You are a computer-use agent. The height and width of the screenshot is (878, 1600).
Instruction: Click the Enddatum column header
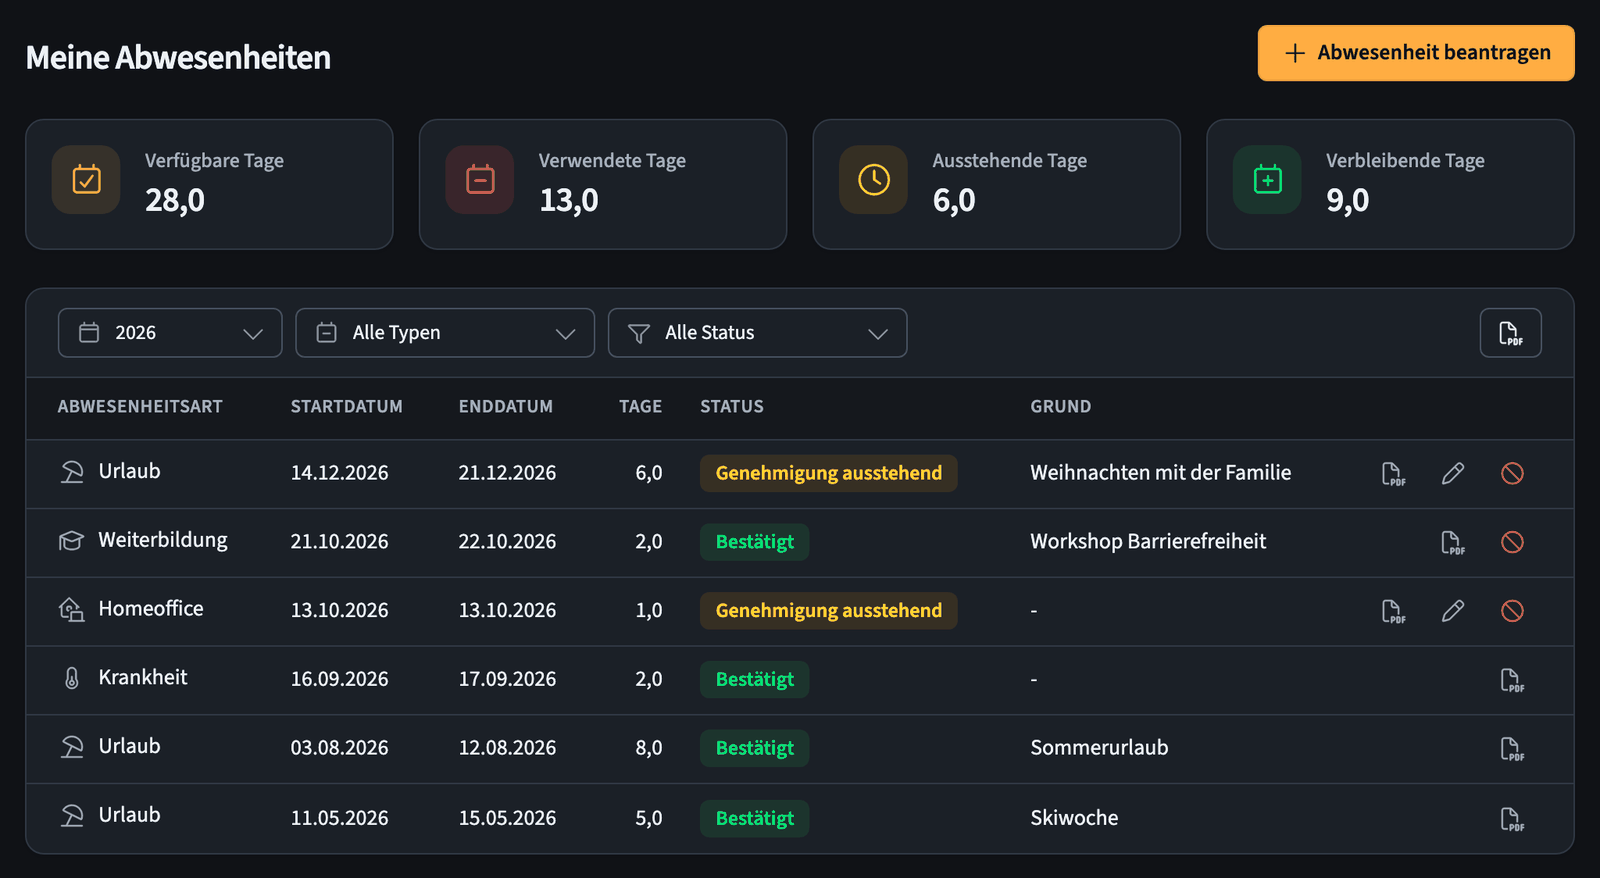click(506, 407)
